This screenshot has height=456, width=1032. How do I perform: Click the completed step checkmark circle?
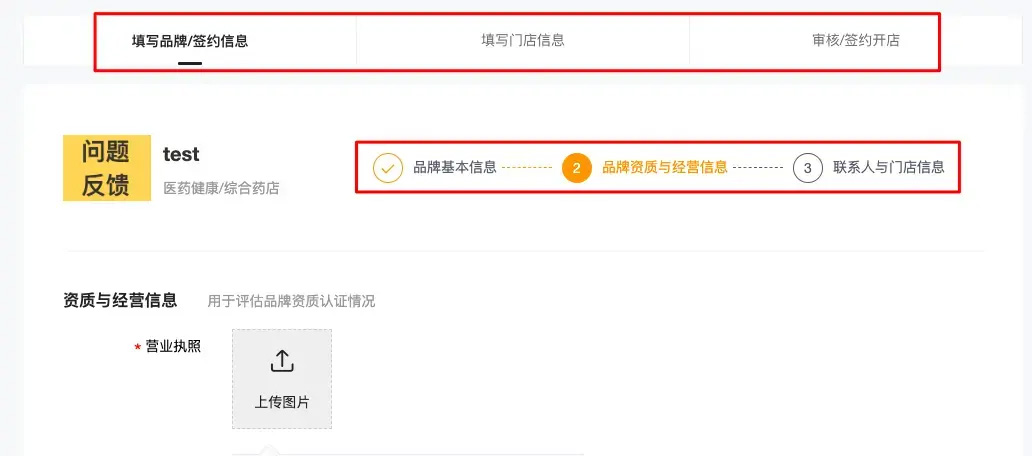pyautogui.click(x=388, y=168)
